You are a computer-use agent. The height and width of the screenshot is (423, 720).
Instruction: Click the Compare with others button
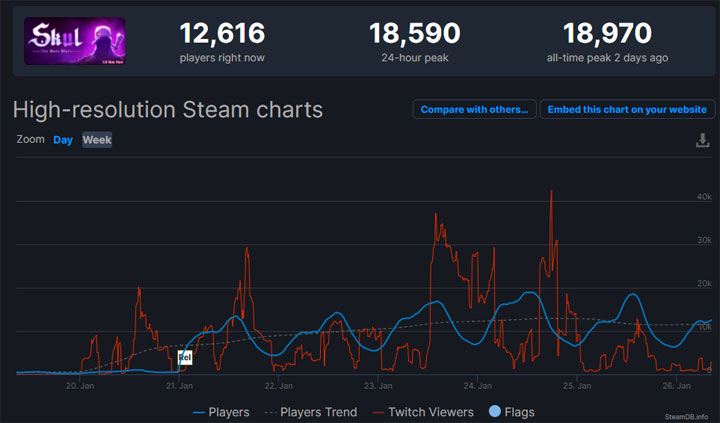coord(474,109)
